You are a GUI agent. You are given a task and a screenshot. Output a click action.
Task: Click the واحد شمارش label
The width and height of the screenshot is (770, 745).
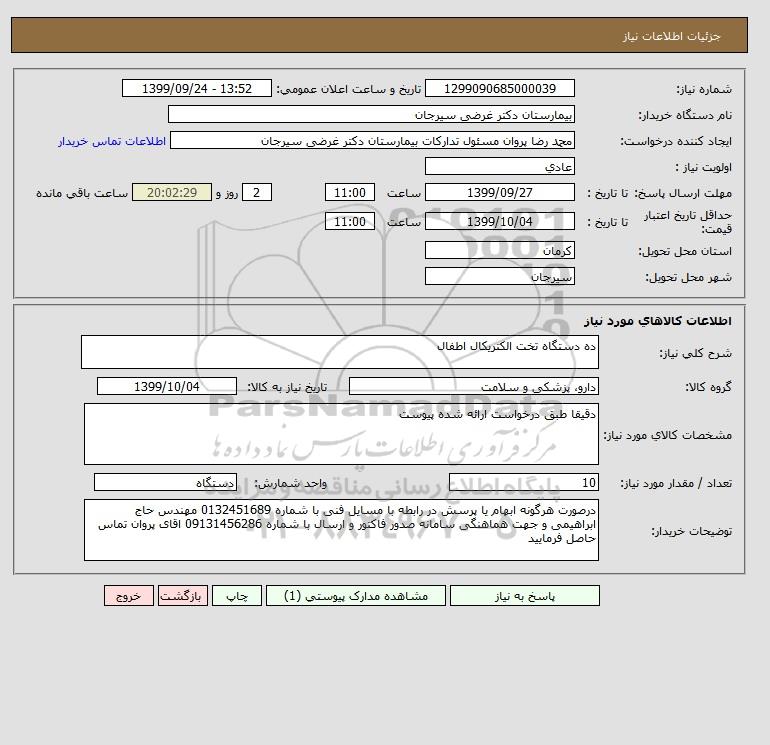click(x=291, y=483)
